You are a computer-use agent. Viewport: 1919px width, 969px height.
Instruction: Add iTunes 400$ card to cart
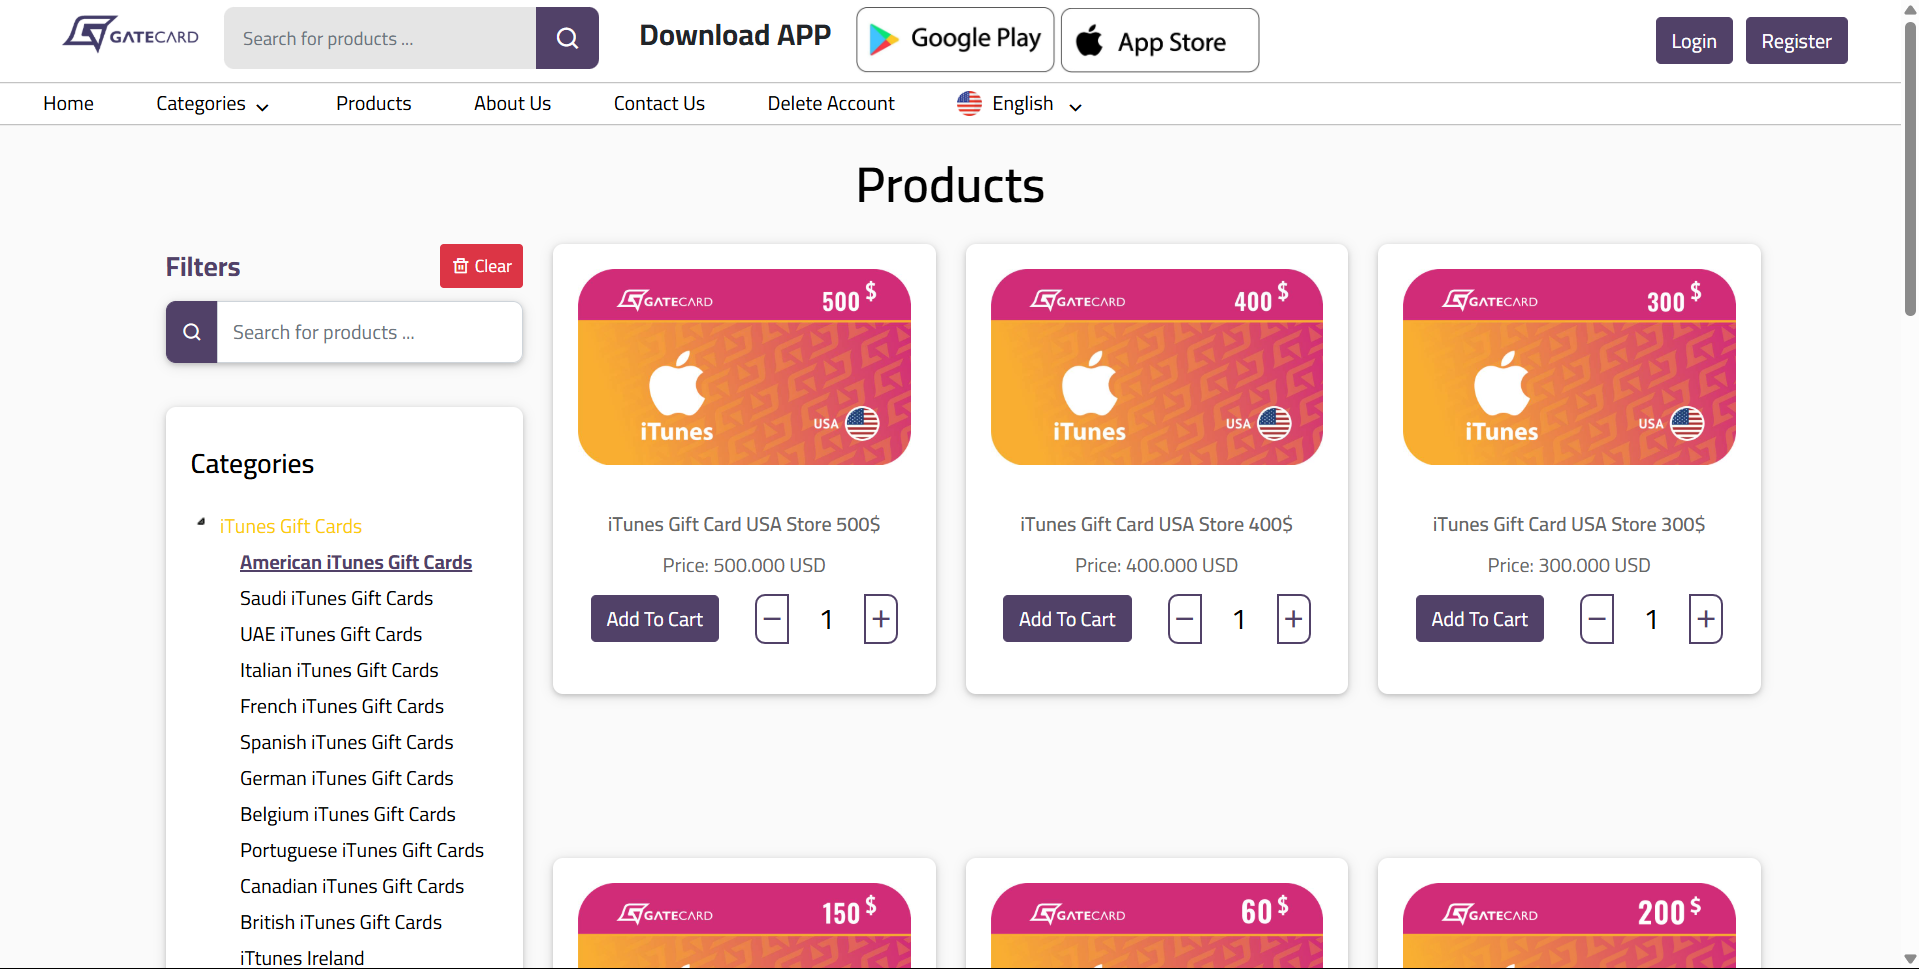tap(1067, 619)
